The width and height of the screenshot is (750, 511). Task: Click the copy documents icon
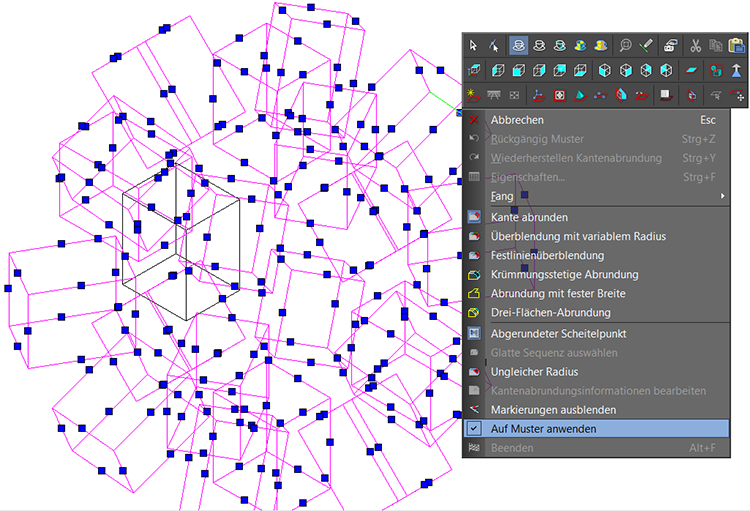pyautogui.click(x=716, y=45)
